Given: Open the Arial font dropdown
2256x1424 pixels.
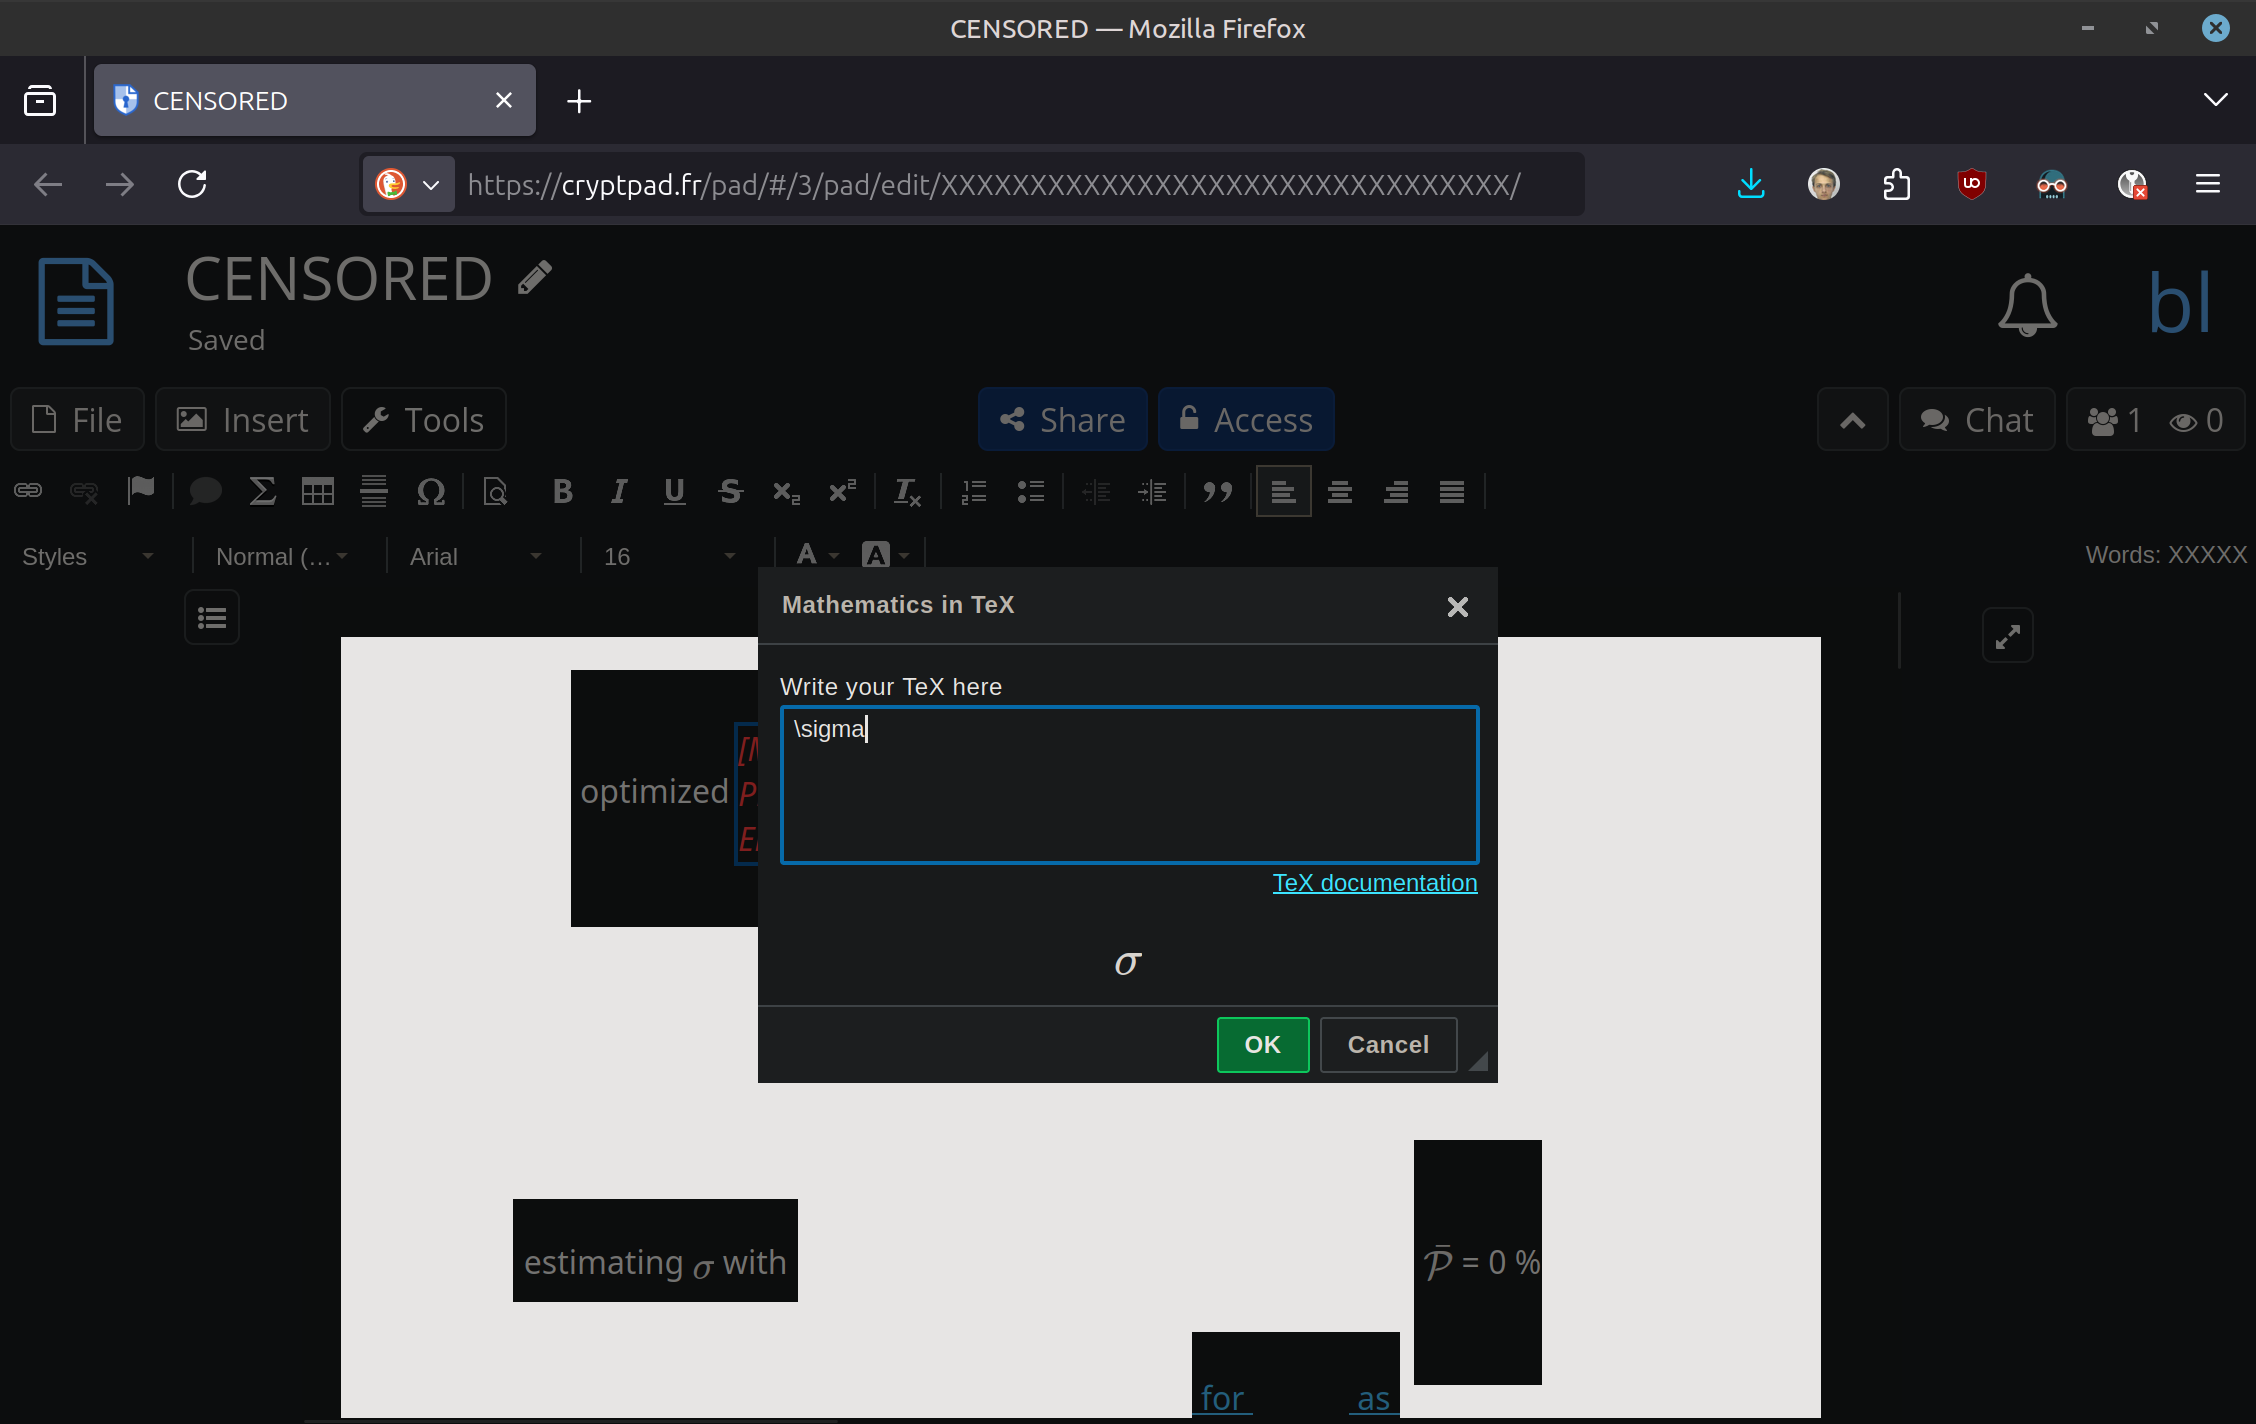Looking at the screenshot, I should click(x=476, y=556).
